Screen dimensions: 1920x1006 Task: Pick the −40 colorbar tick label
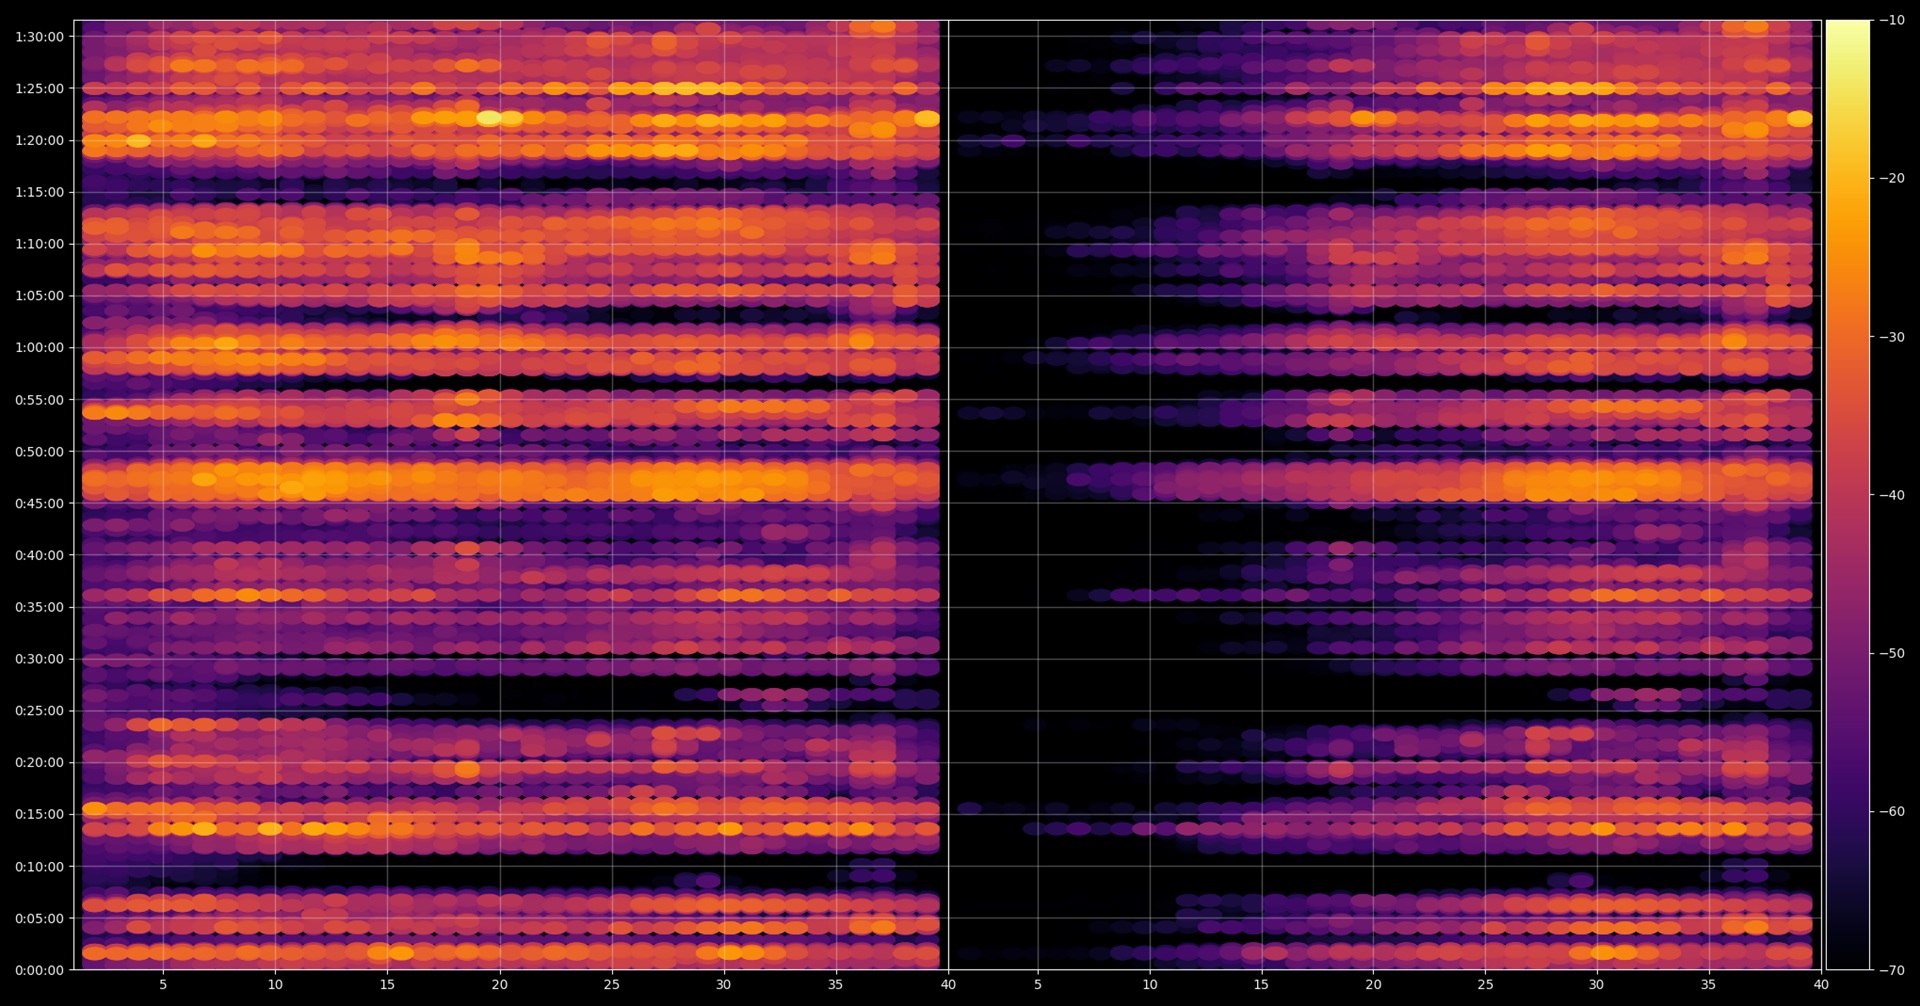pyautogui.click(x=1892, y=495)
